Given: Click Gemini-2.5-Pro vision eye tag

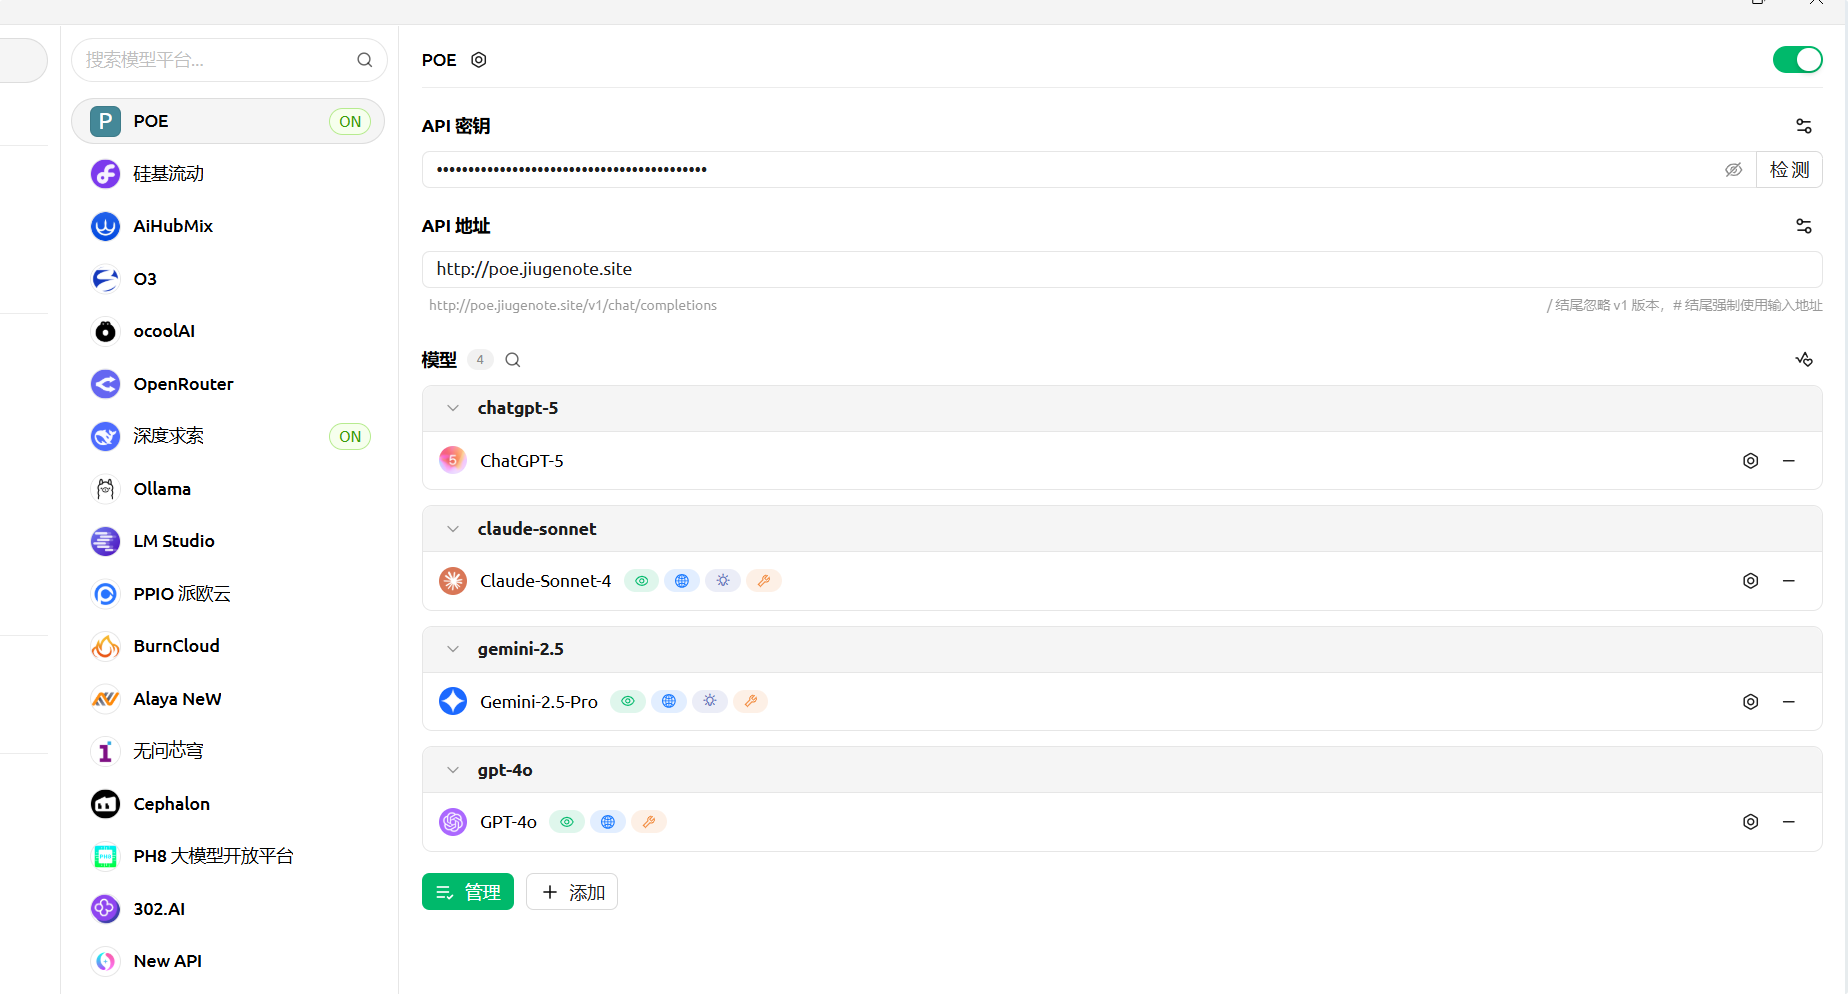Looking at the screenshot, I should [628, 702].
